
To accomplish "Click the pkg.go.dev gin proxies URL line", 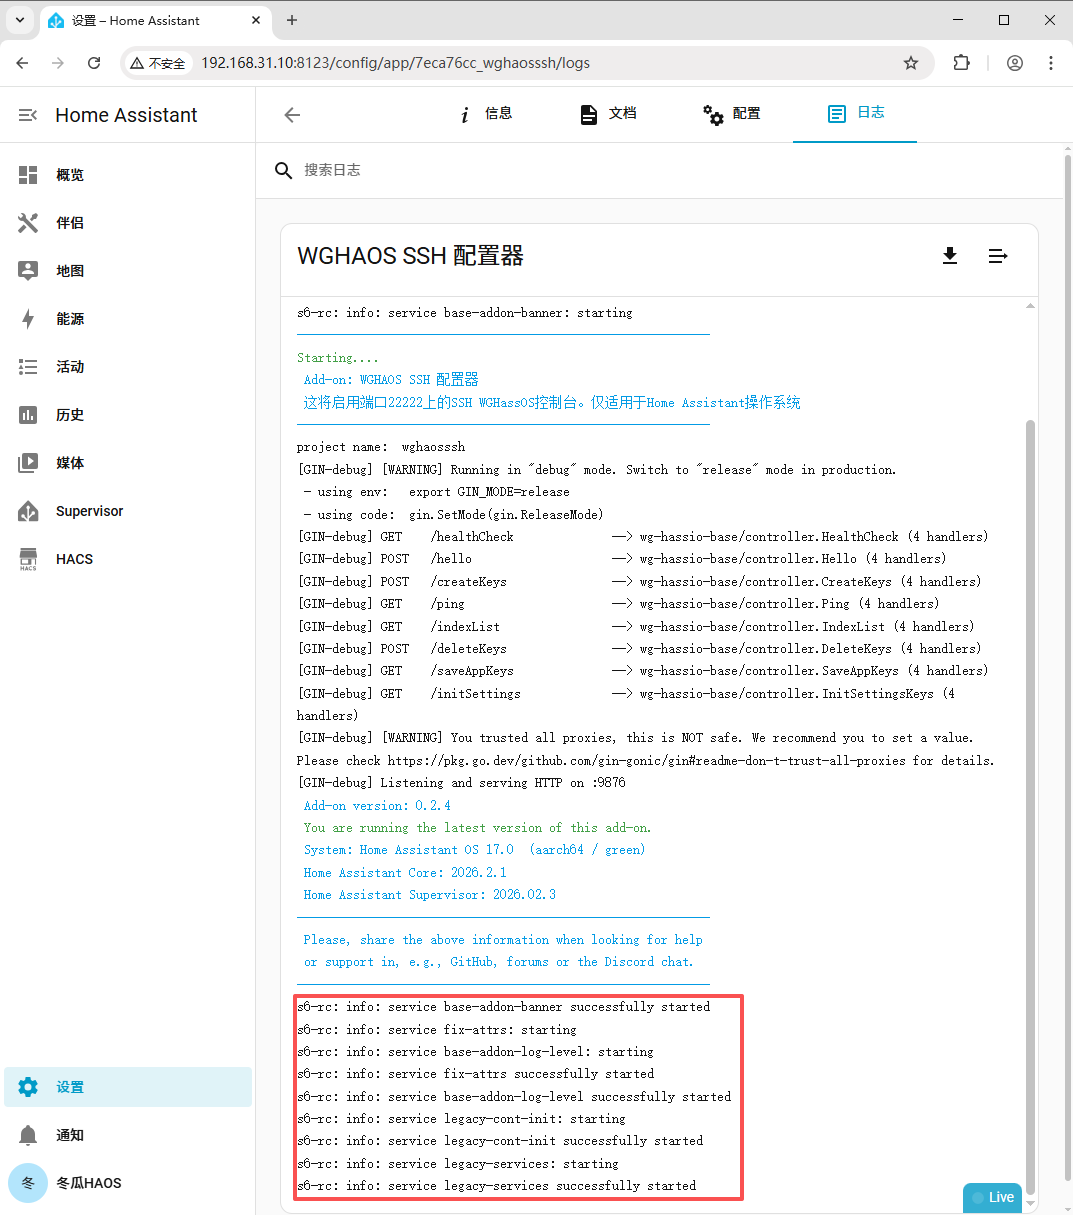I will 645,761.
